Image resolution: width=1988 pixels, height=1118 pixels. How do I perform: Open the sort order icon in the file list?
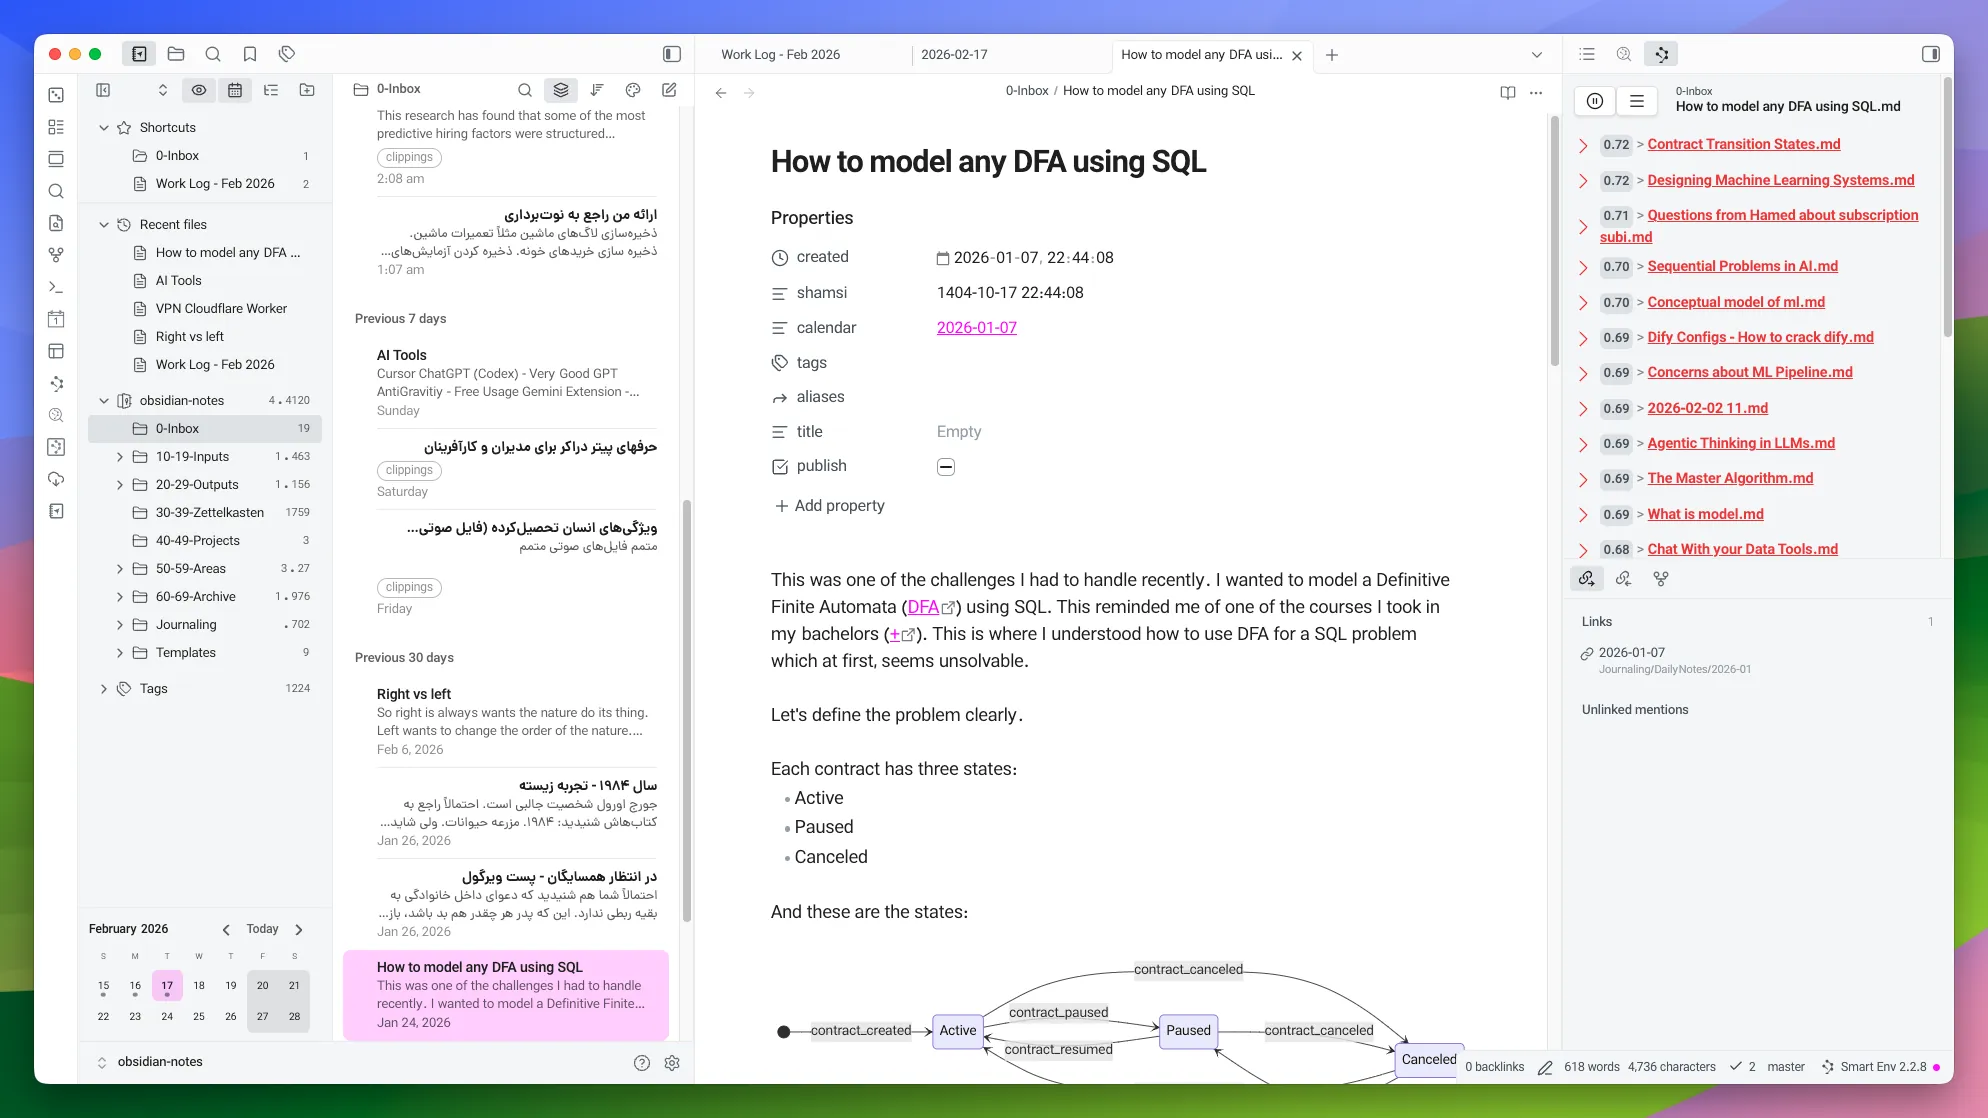tap(597, 90)
